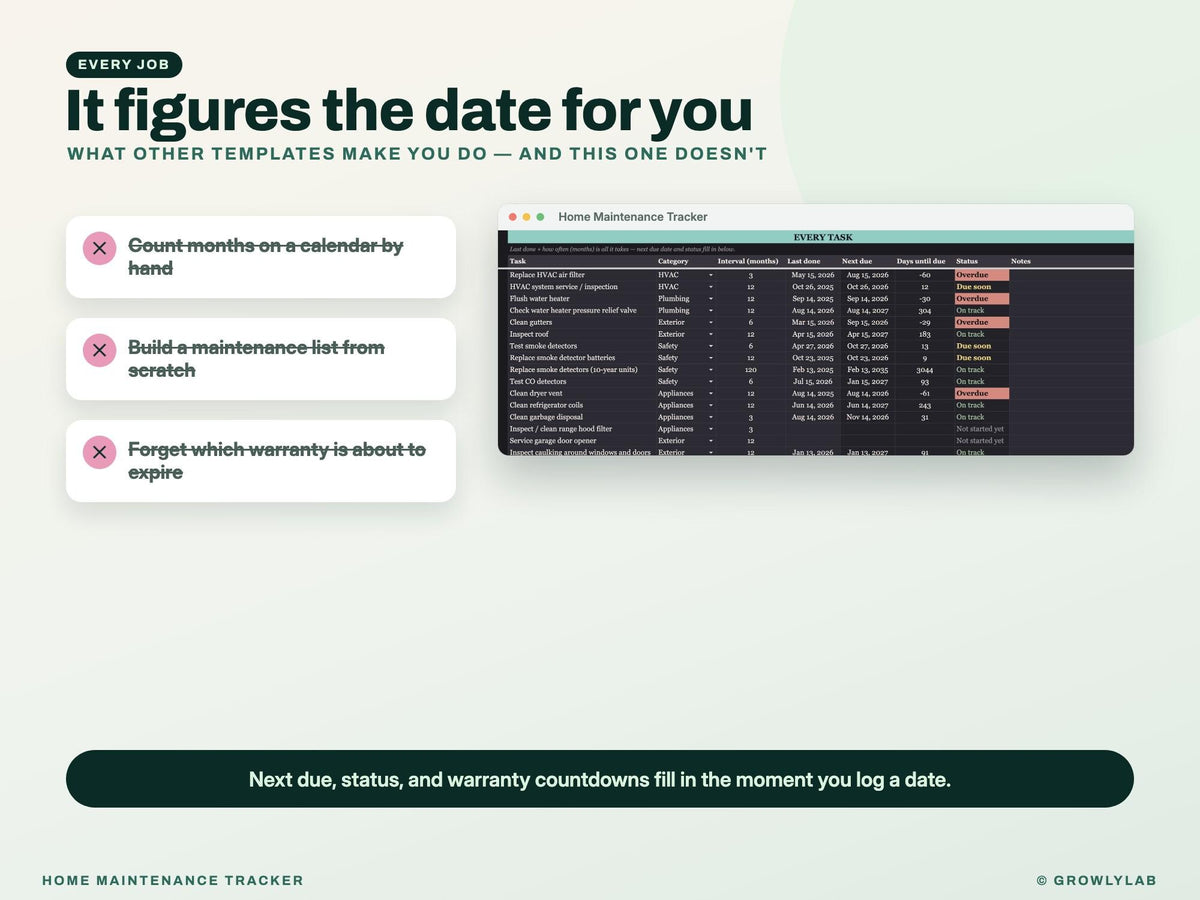Open Category dropdown for Clean refrigerator coils
This screenshot has width=1200, height=900.
click(711, 406)
